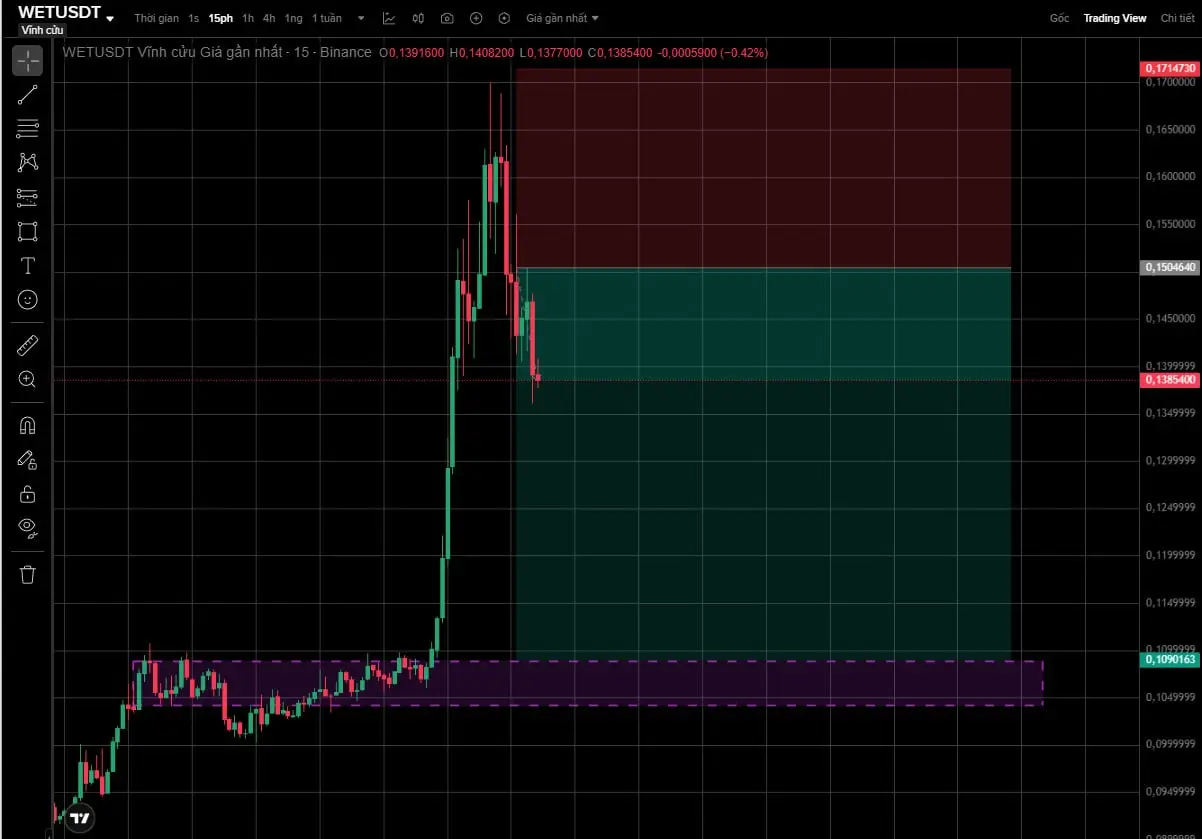Select the long/short position forecasting tool
Screen dimensions: 1202x839
(x=27, y=196)
